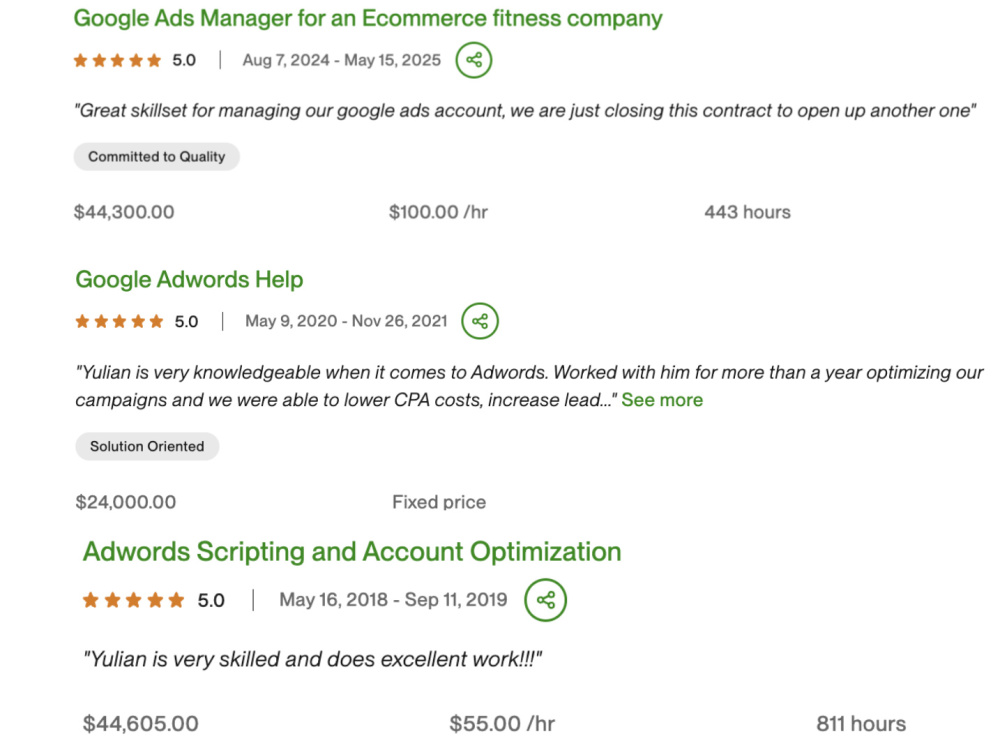Share the Google Adwords Help review
The width and height of the screenshot is (1000, 750).
click(480, 321)
